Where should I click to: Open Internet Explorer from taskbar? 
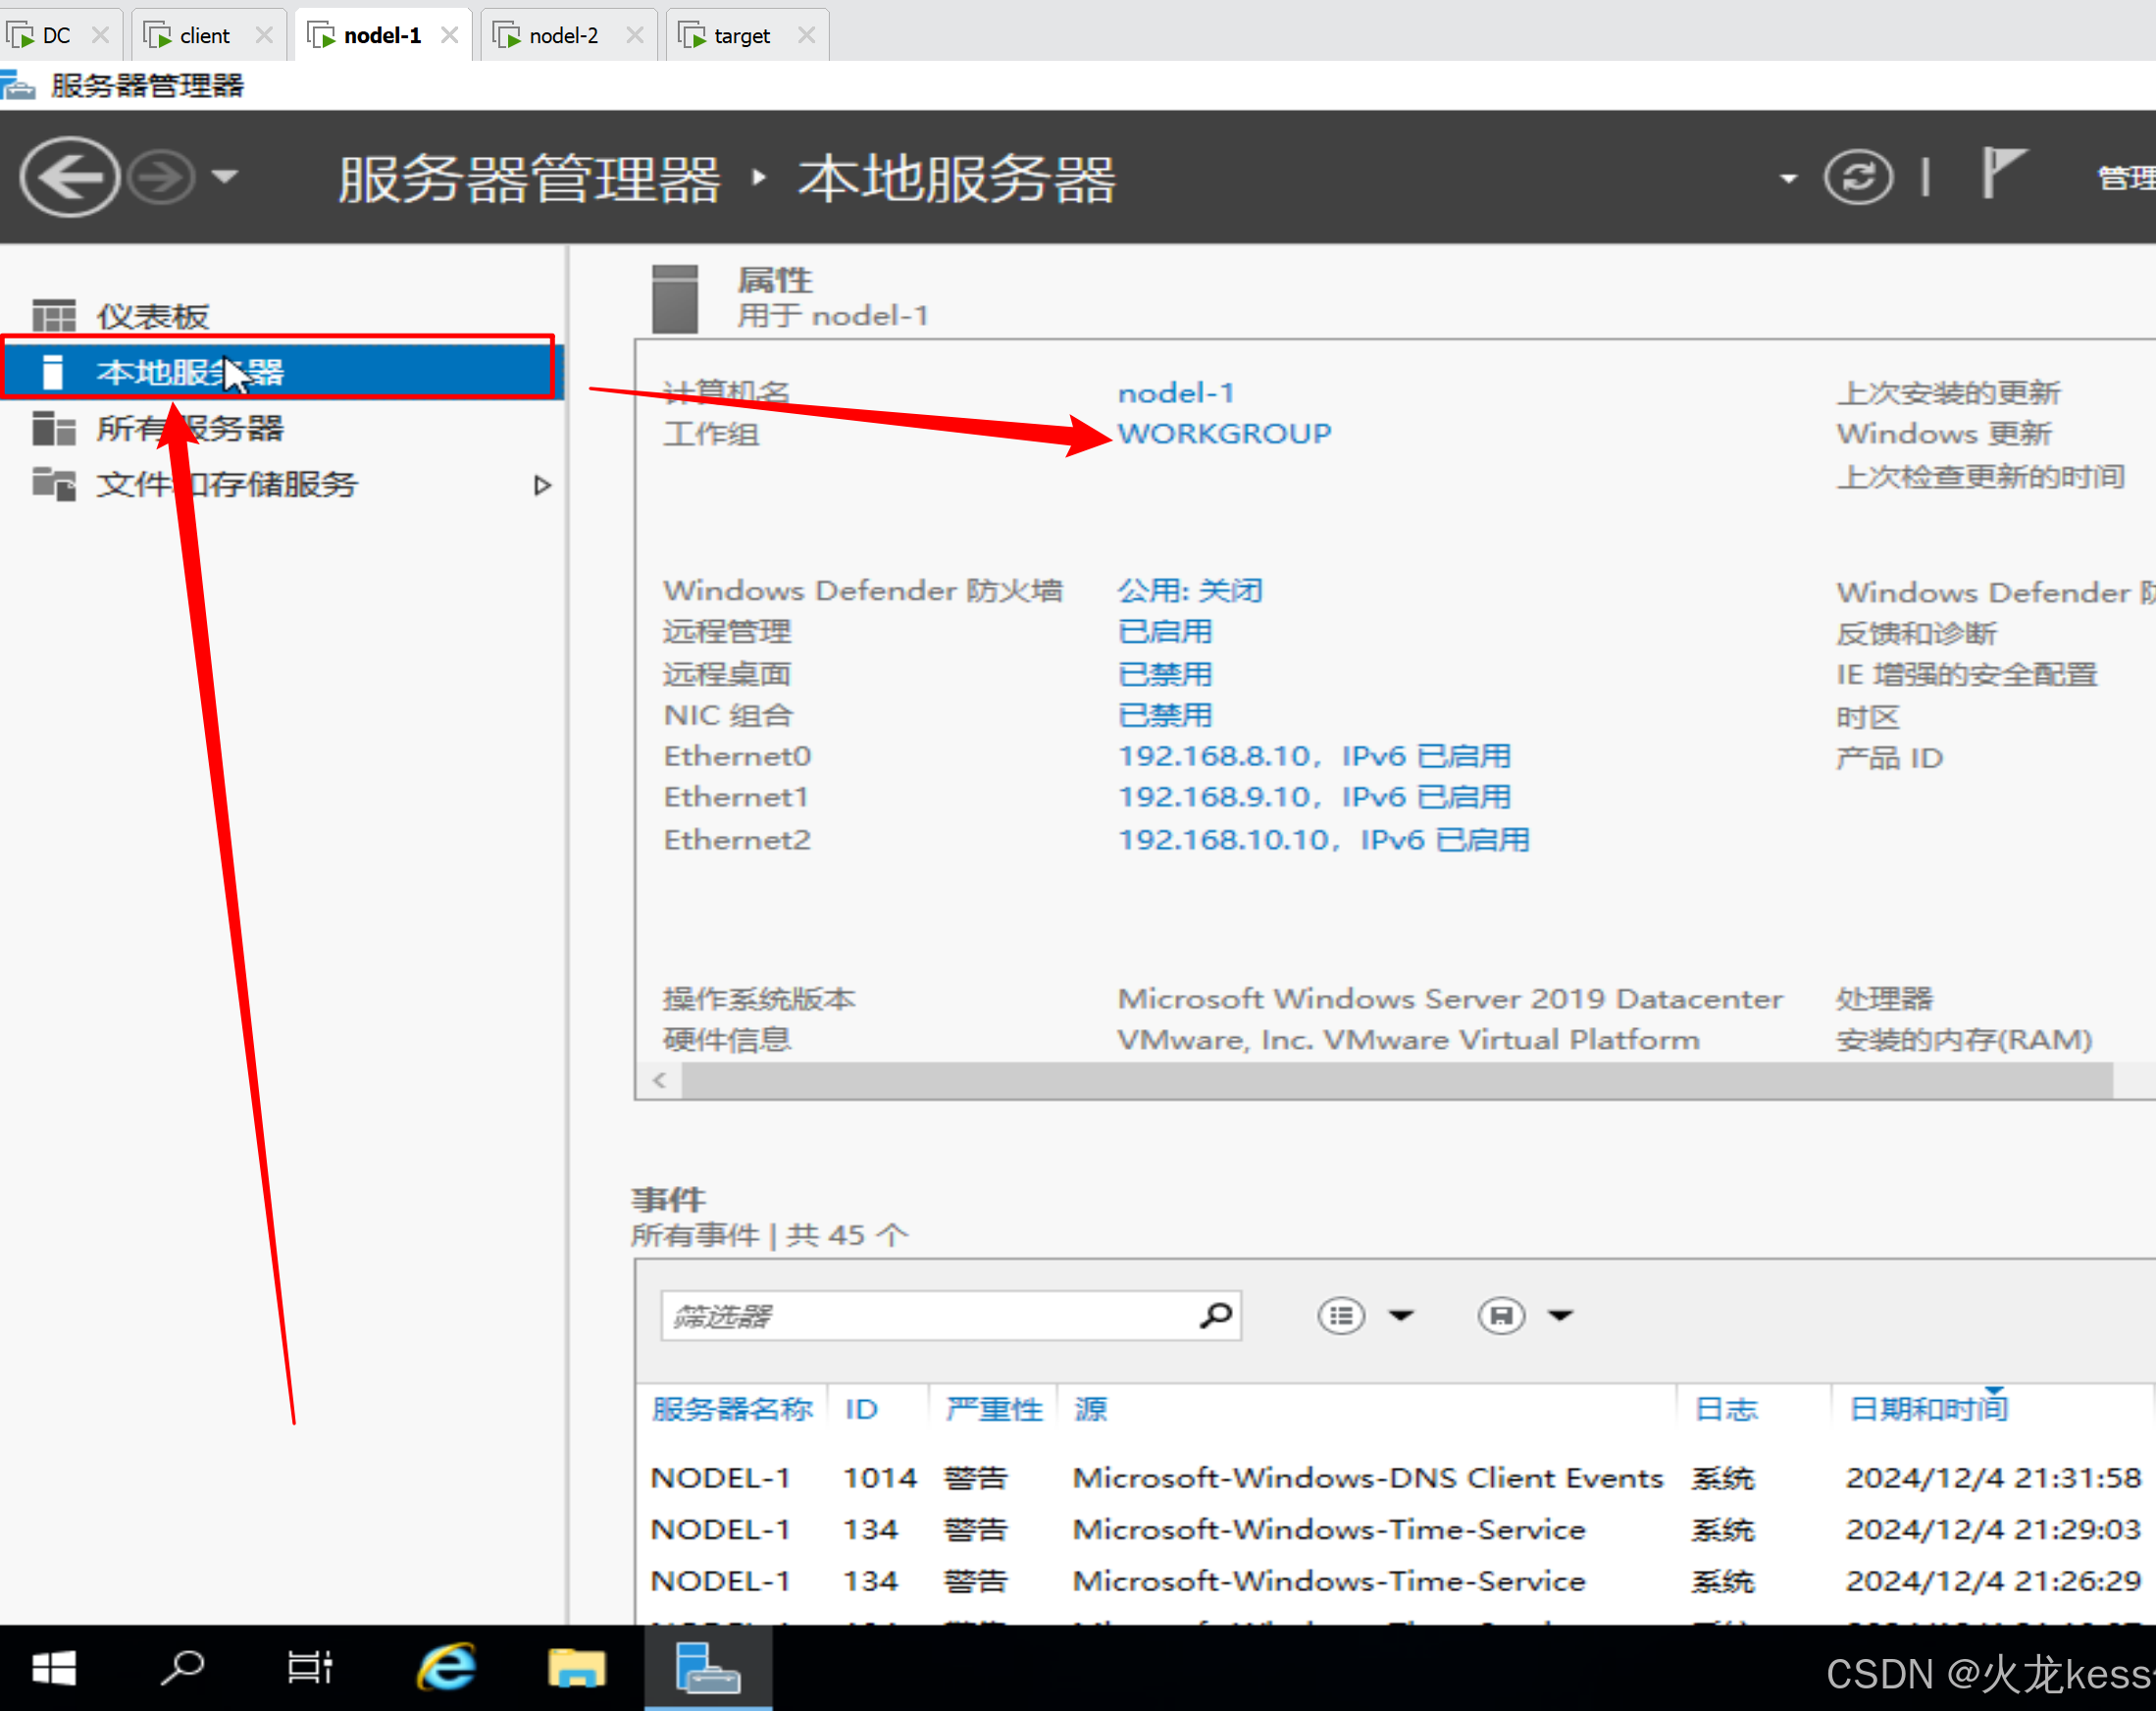click(446, 1668)
